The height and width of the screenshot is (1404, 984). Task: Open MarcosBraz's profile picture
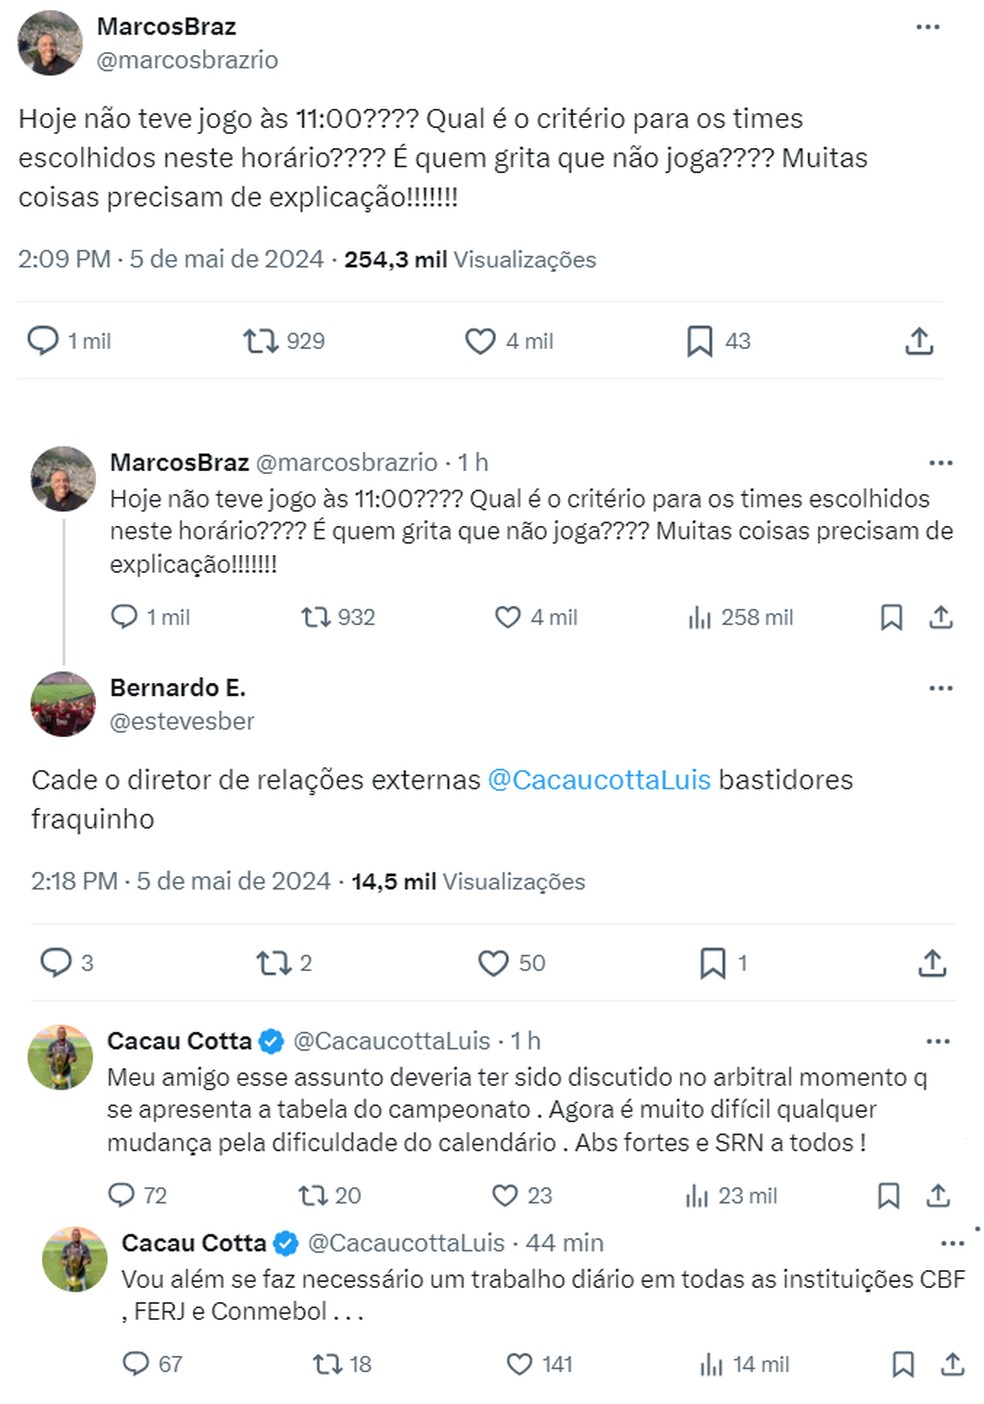(x=52, y=46)
